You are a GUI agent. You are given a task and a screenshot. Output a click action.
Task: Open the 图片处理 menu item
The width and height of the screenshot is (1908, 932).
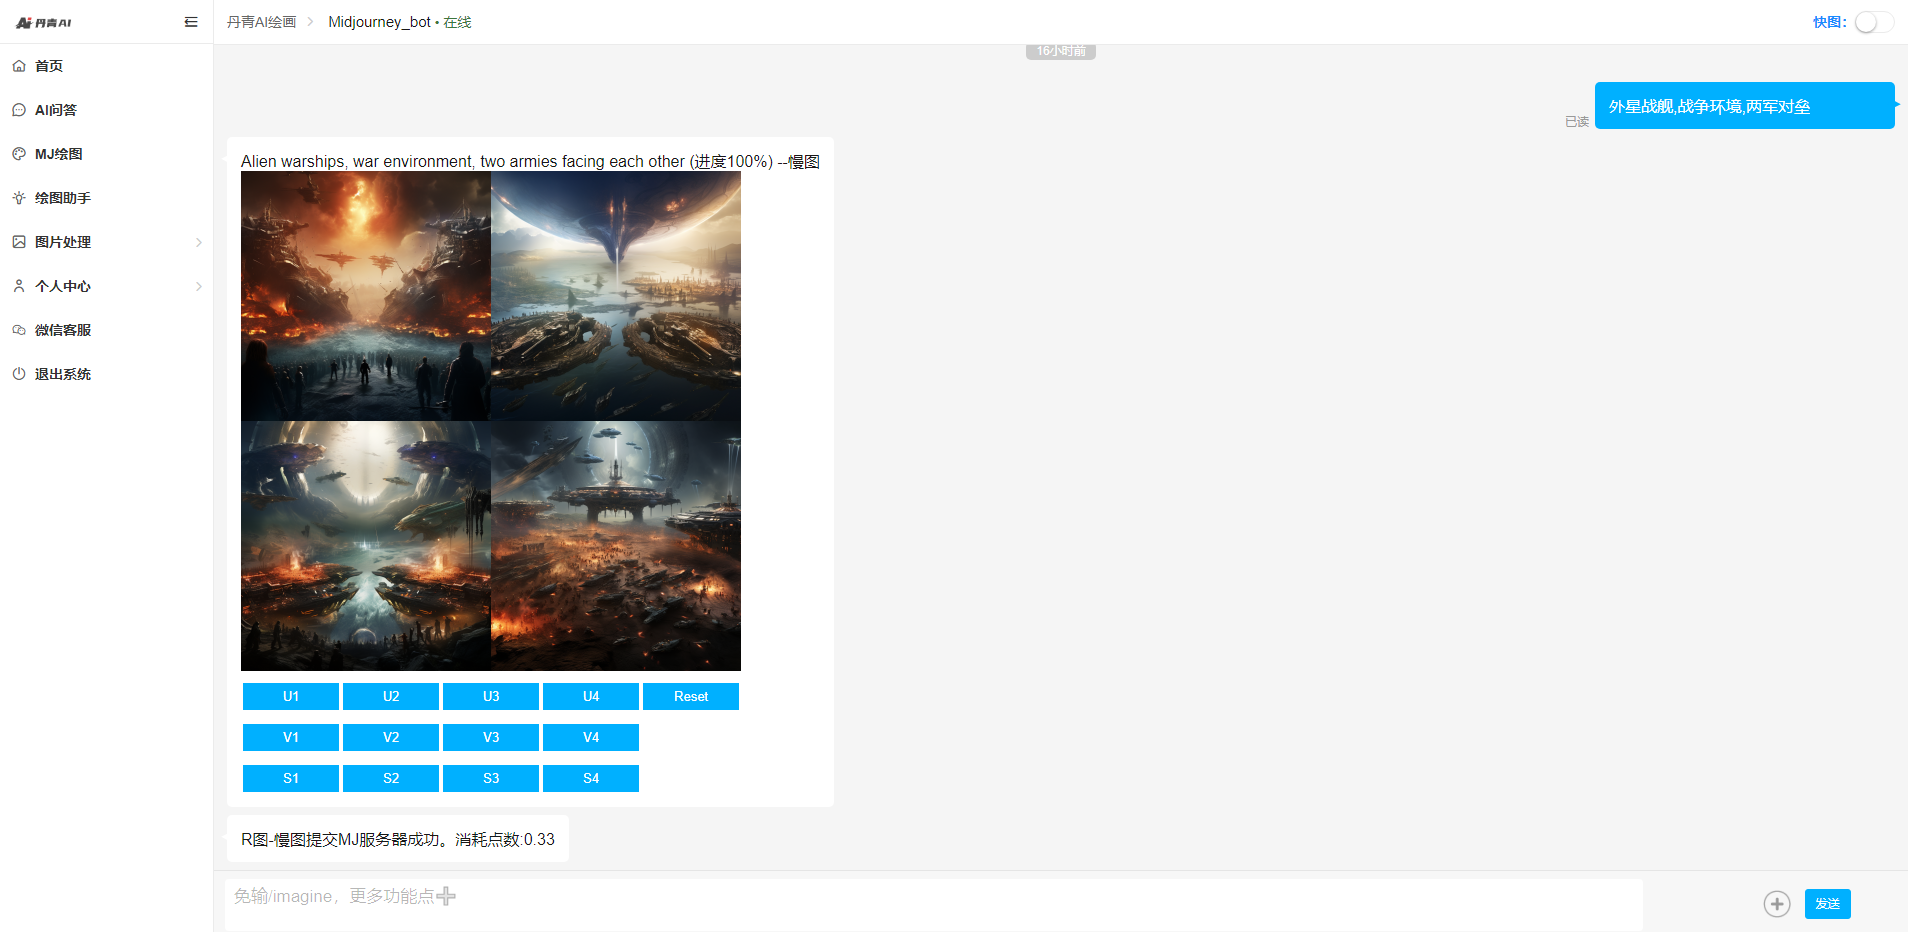(x=63, y=242)
